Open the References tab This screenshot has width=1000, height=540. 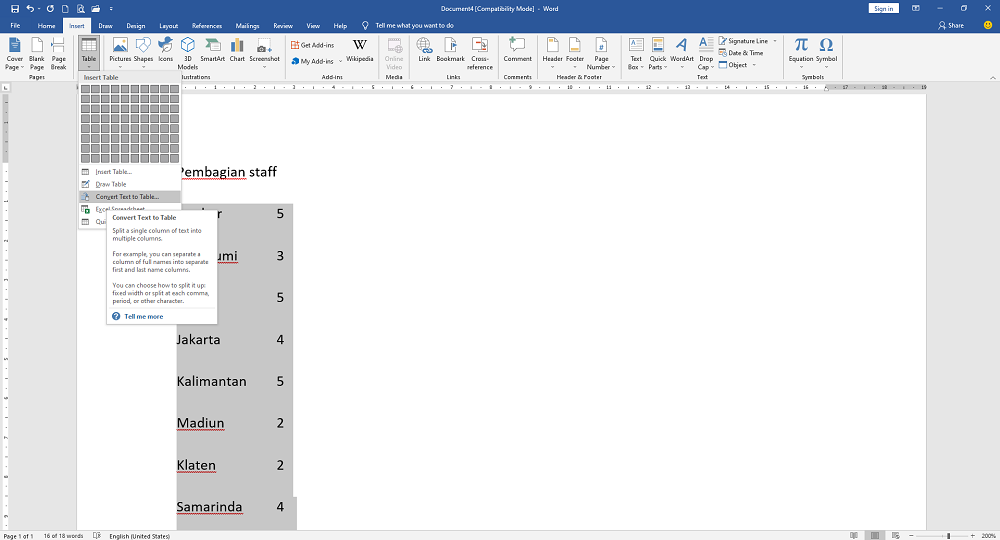tap(207, 26)
